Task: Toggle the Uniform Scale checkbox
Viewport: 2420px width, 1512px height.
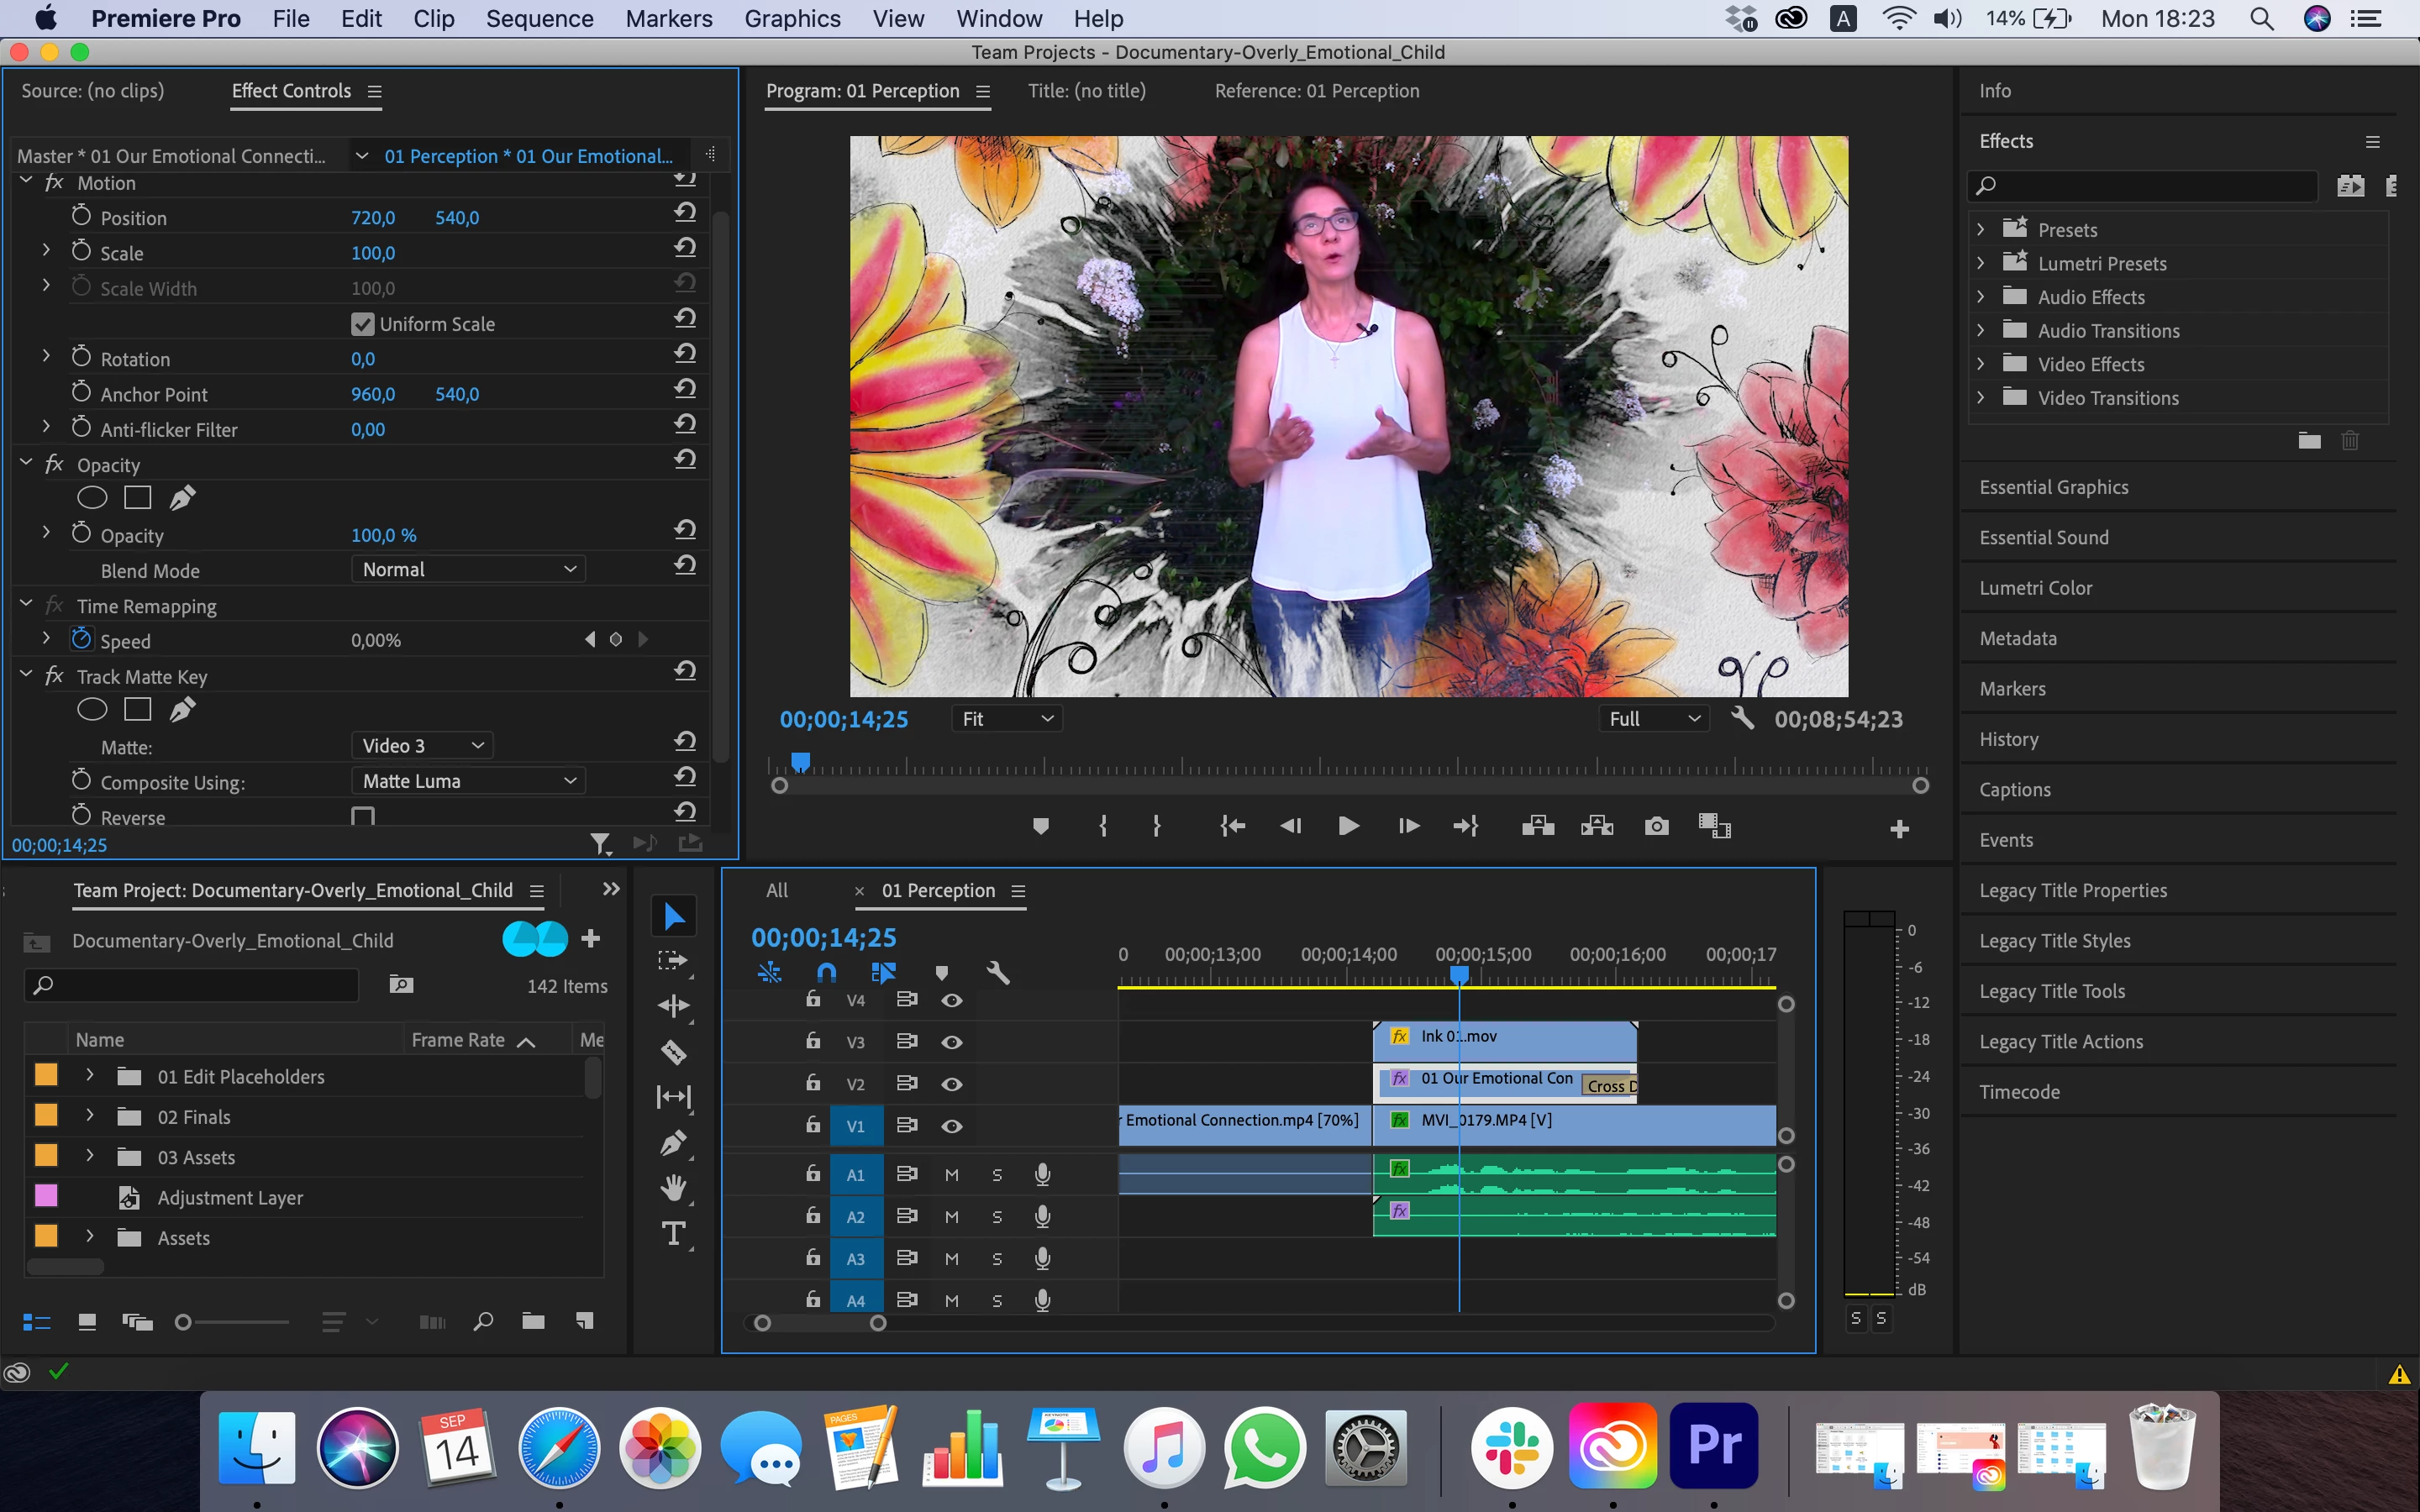Action: point(363,324)
